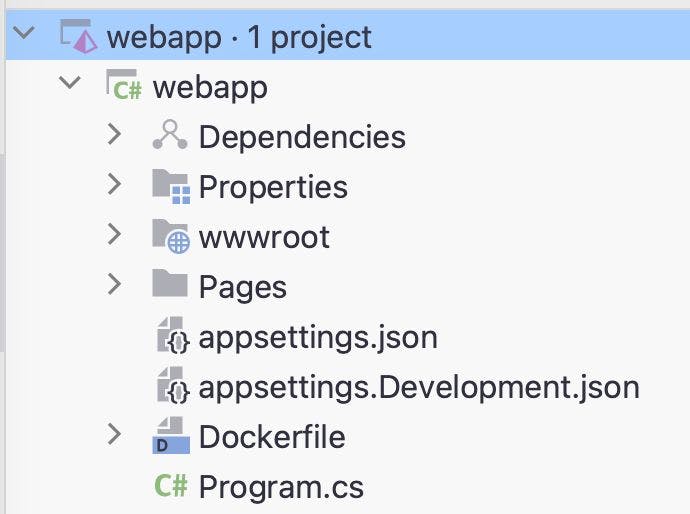690x514 pixels.
Task: Expand the Dockerfile node
Action: (x=114, y=435)
